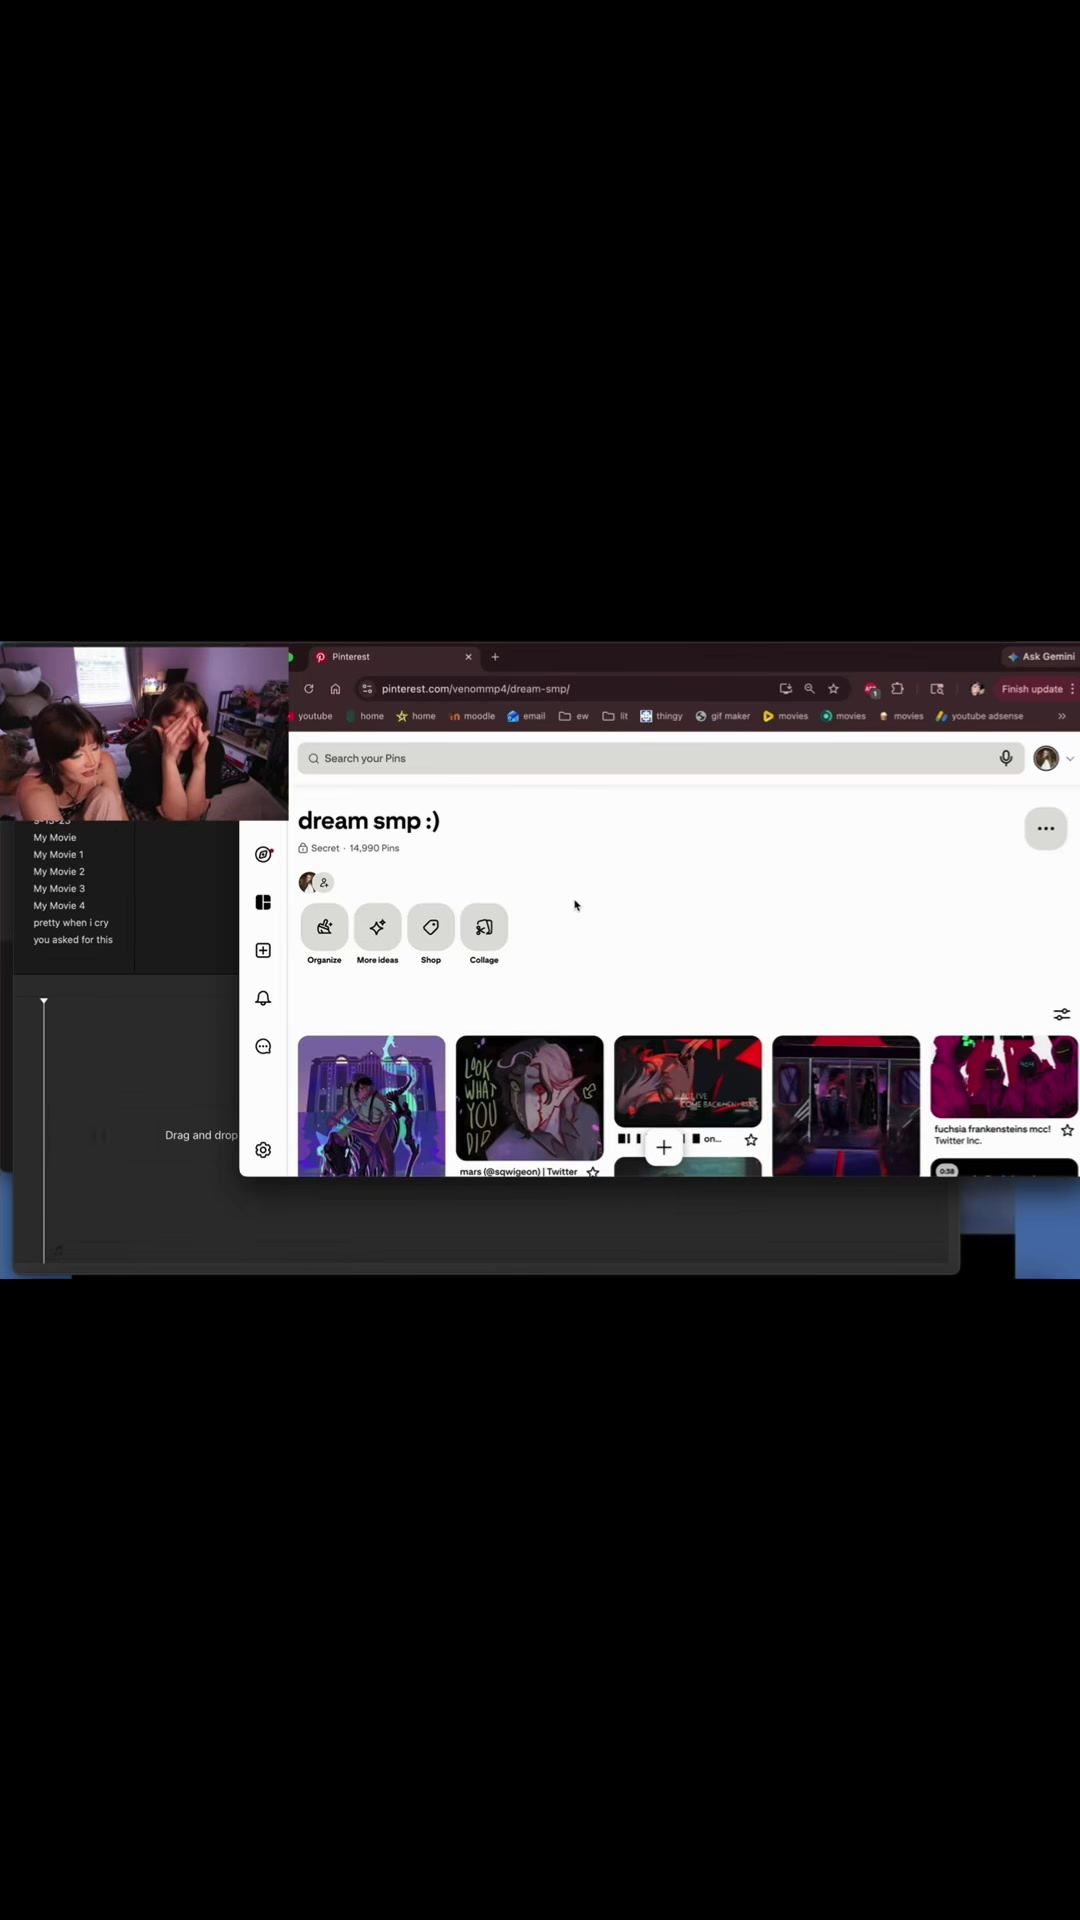1080x1920 pixels.
Task: Click the timeline playhead marker in editor
Action: [44, 1001]
